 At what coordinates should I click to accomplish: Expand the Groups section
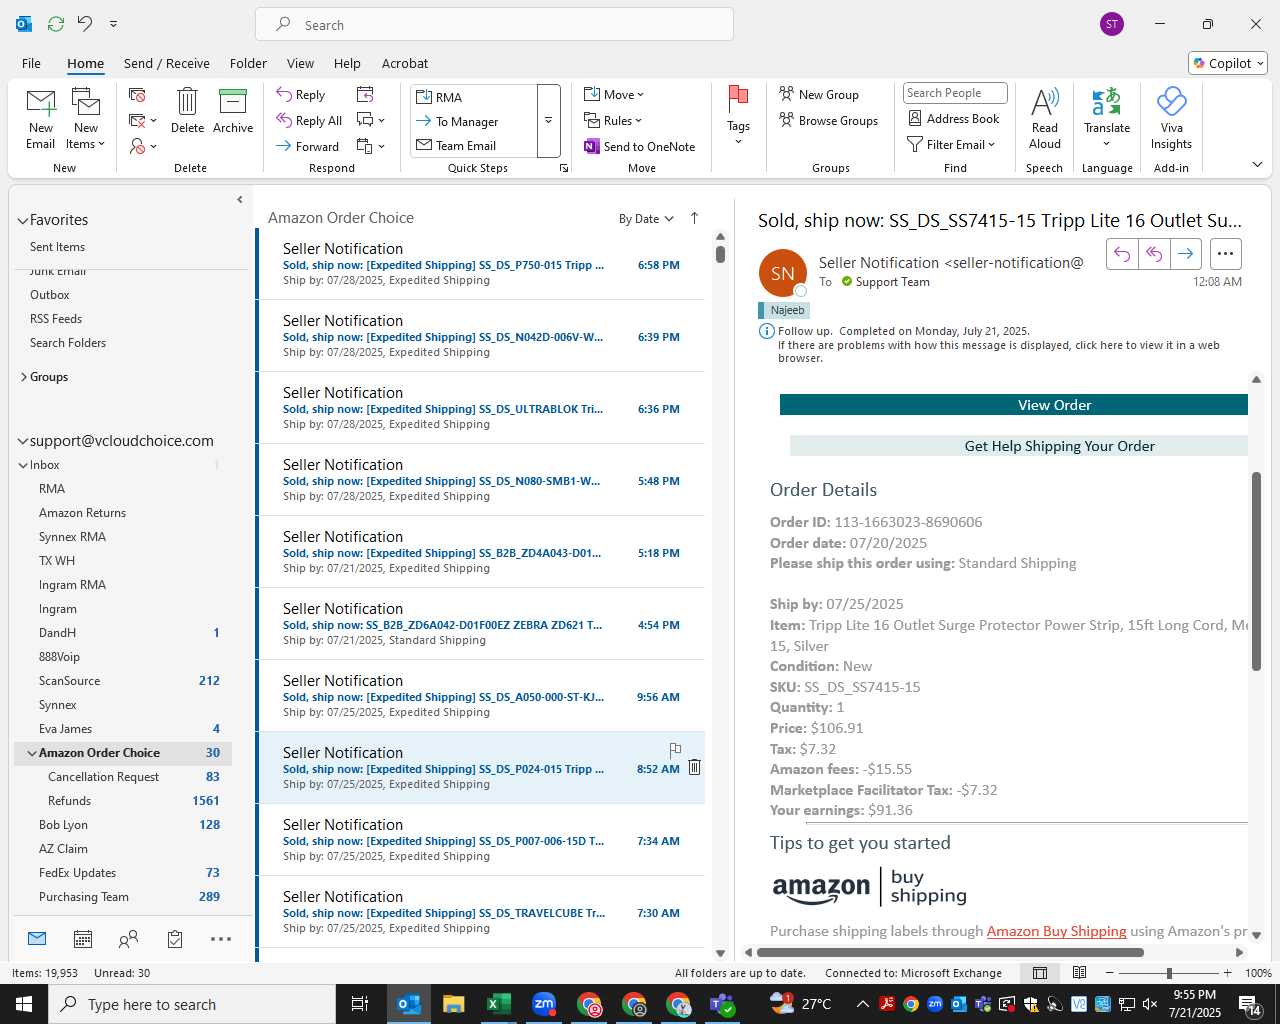click(24, 377)
